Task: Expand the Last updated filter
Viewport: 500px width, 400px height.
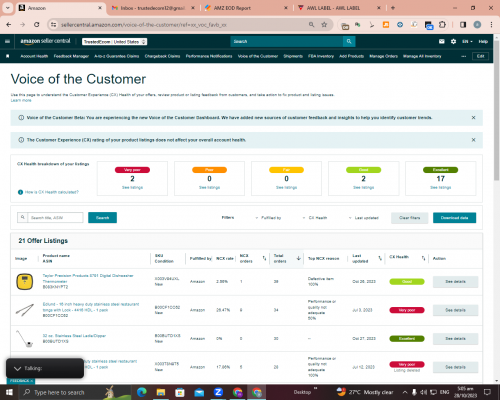Action: click(x=364, y=218)
